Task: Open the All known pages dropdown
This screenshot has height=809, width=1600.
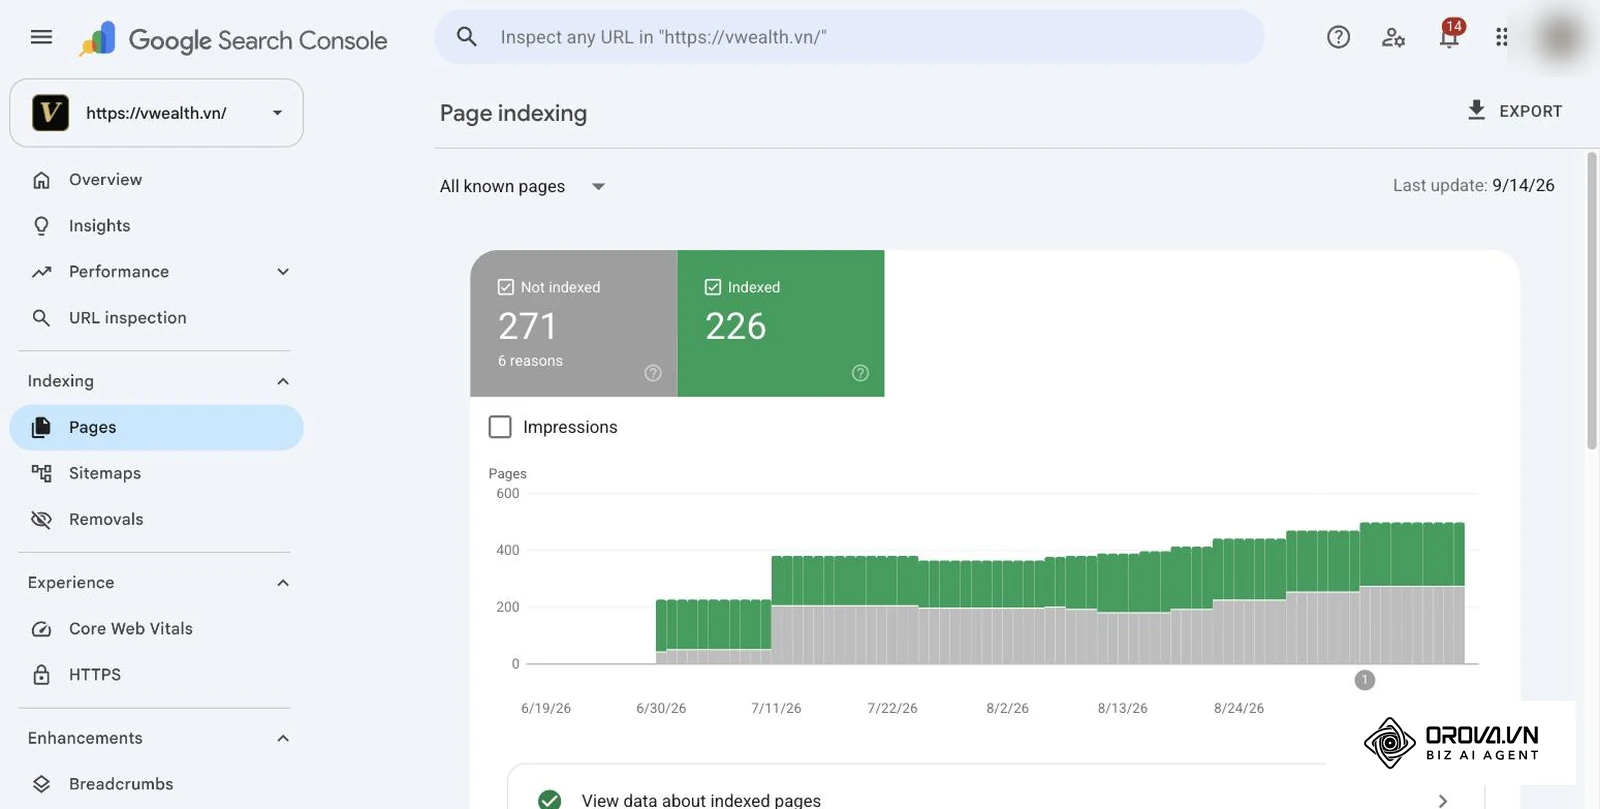Action: click(522, 186)
